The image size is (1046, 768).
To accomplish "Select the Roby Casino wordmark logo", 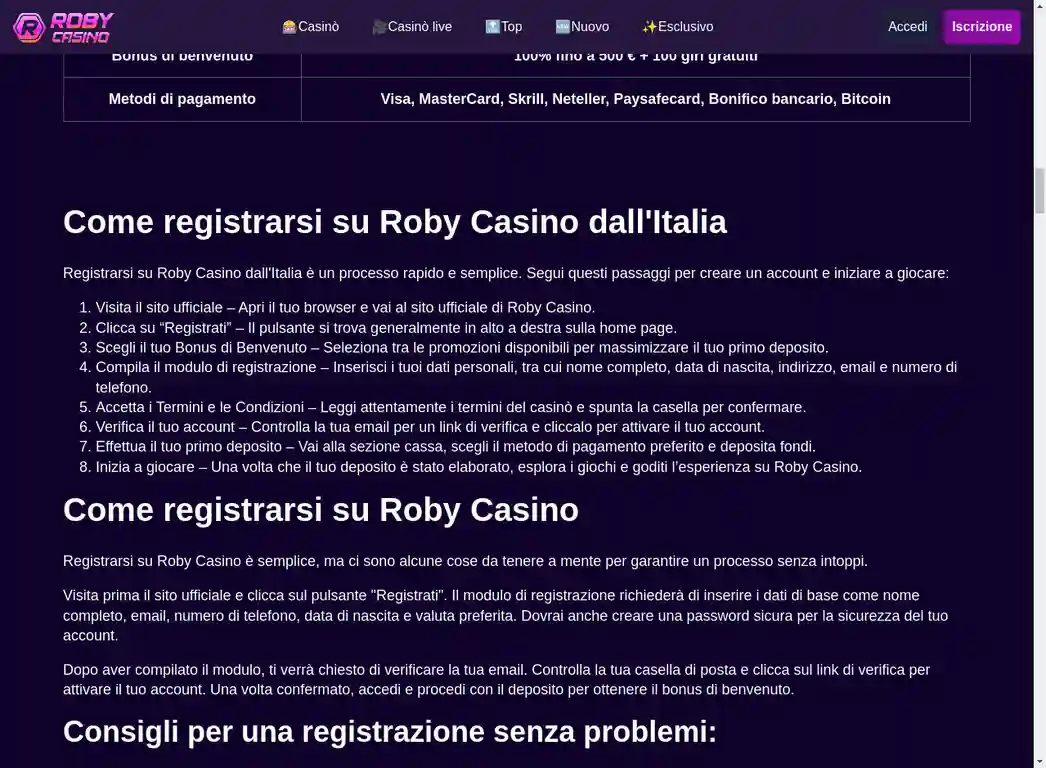I will 80,27.
